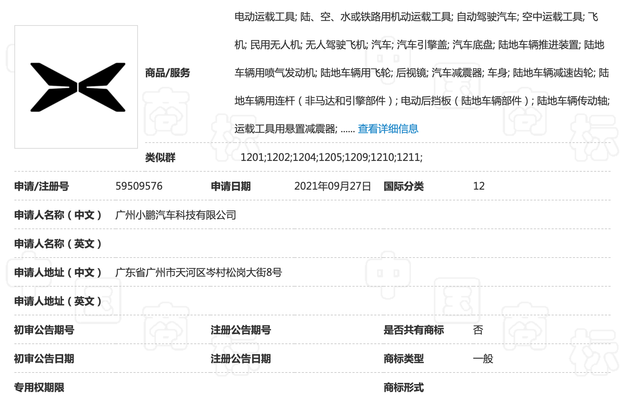Click the international class value 12
Image resolution: width=630 pixels, height=398 pixels.
point(479,186)
